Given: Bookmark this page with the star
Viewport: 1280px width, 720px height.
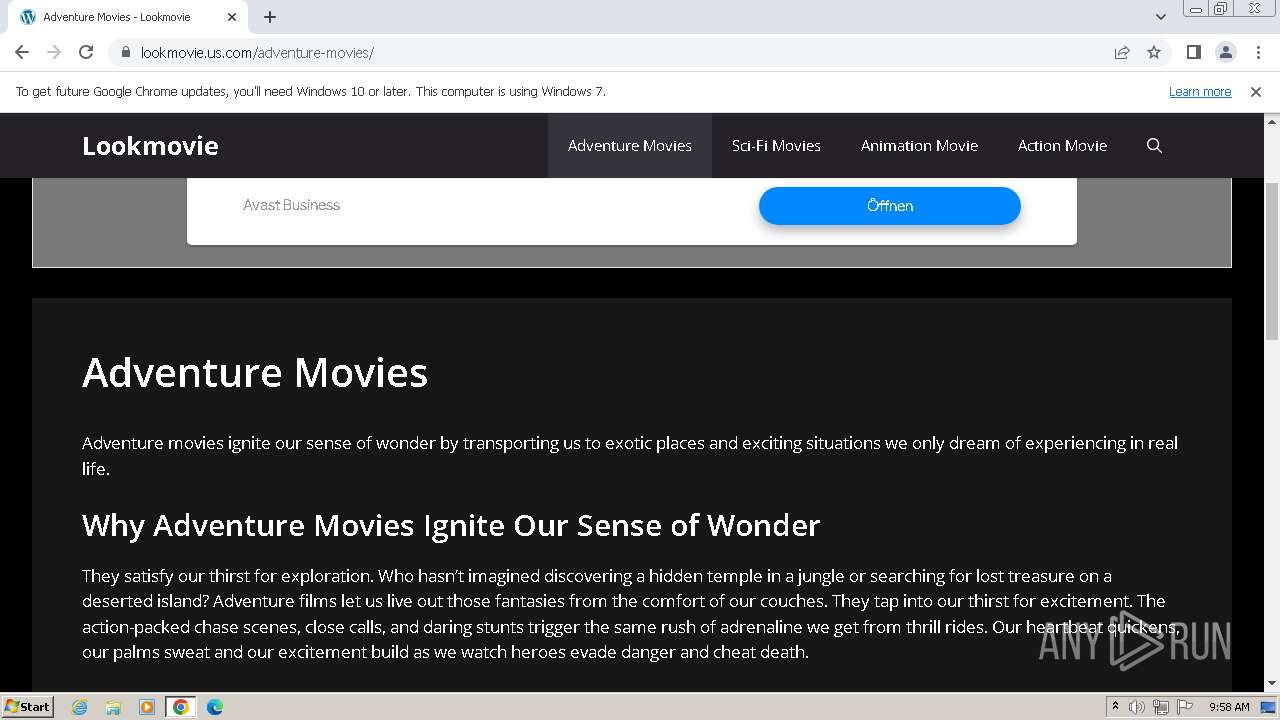Looking at the screenshot, I should click(x=1154, y=52).
